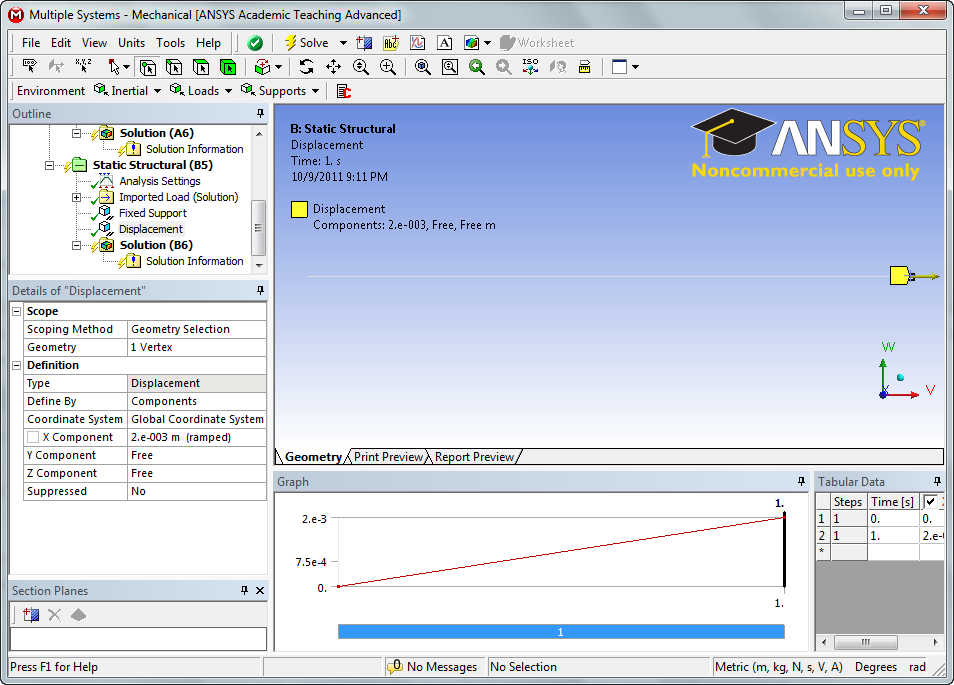Open the Extend Selection dropdown
Screen dimensions: 954x685
click(x=279, y=67)
